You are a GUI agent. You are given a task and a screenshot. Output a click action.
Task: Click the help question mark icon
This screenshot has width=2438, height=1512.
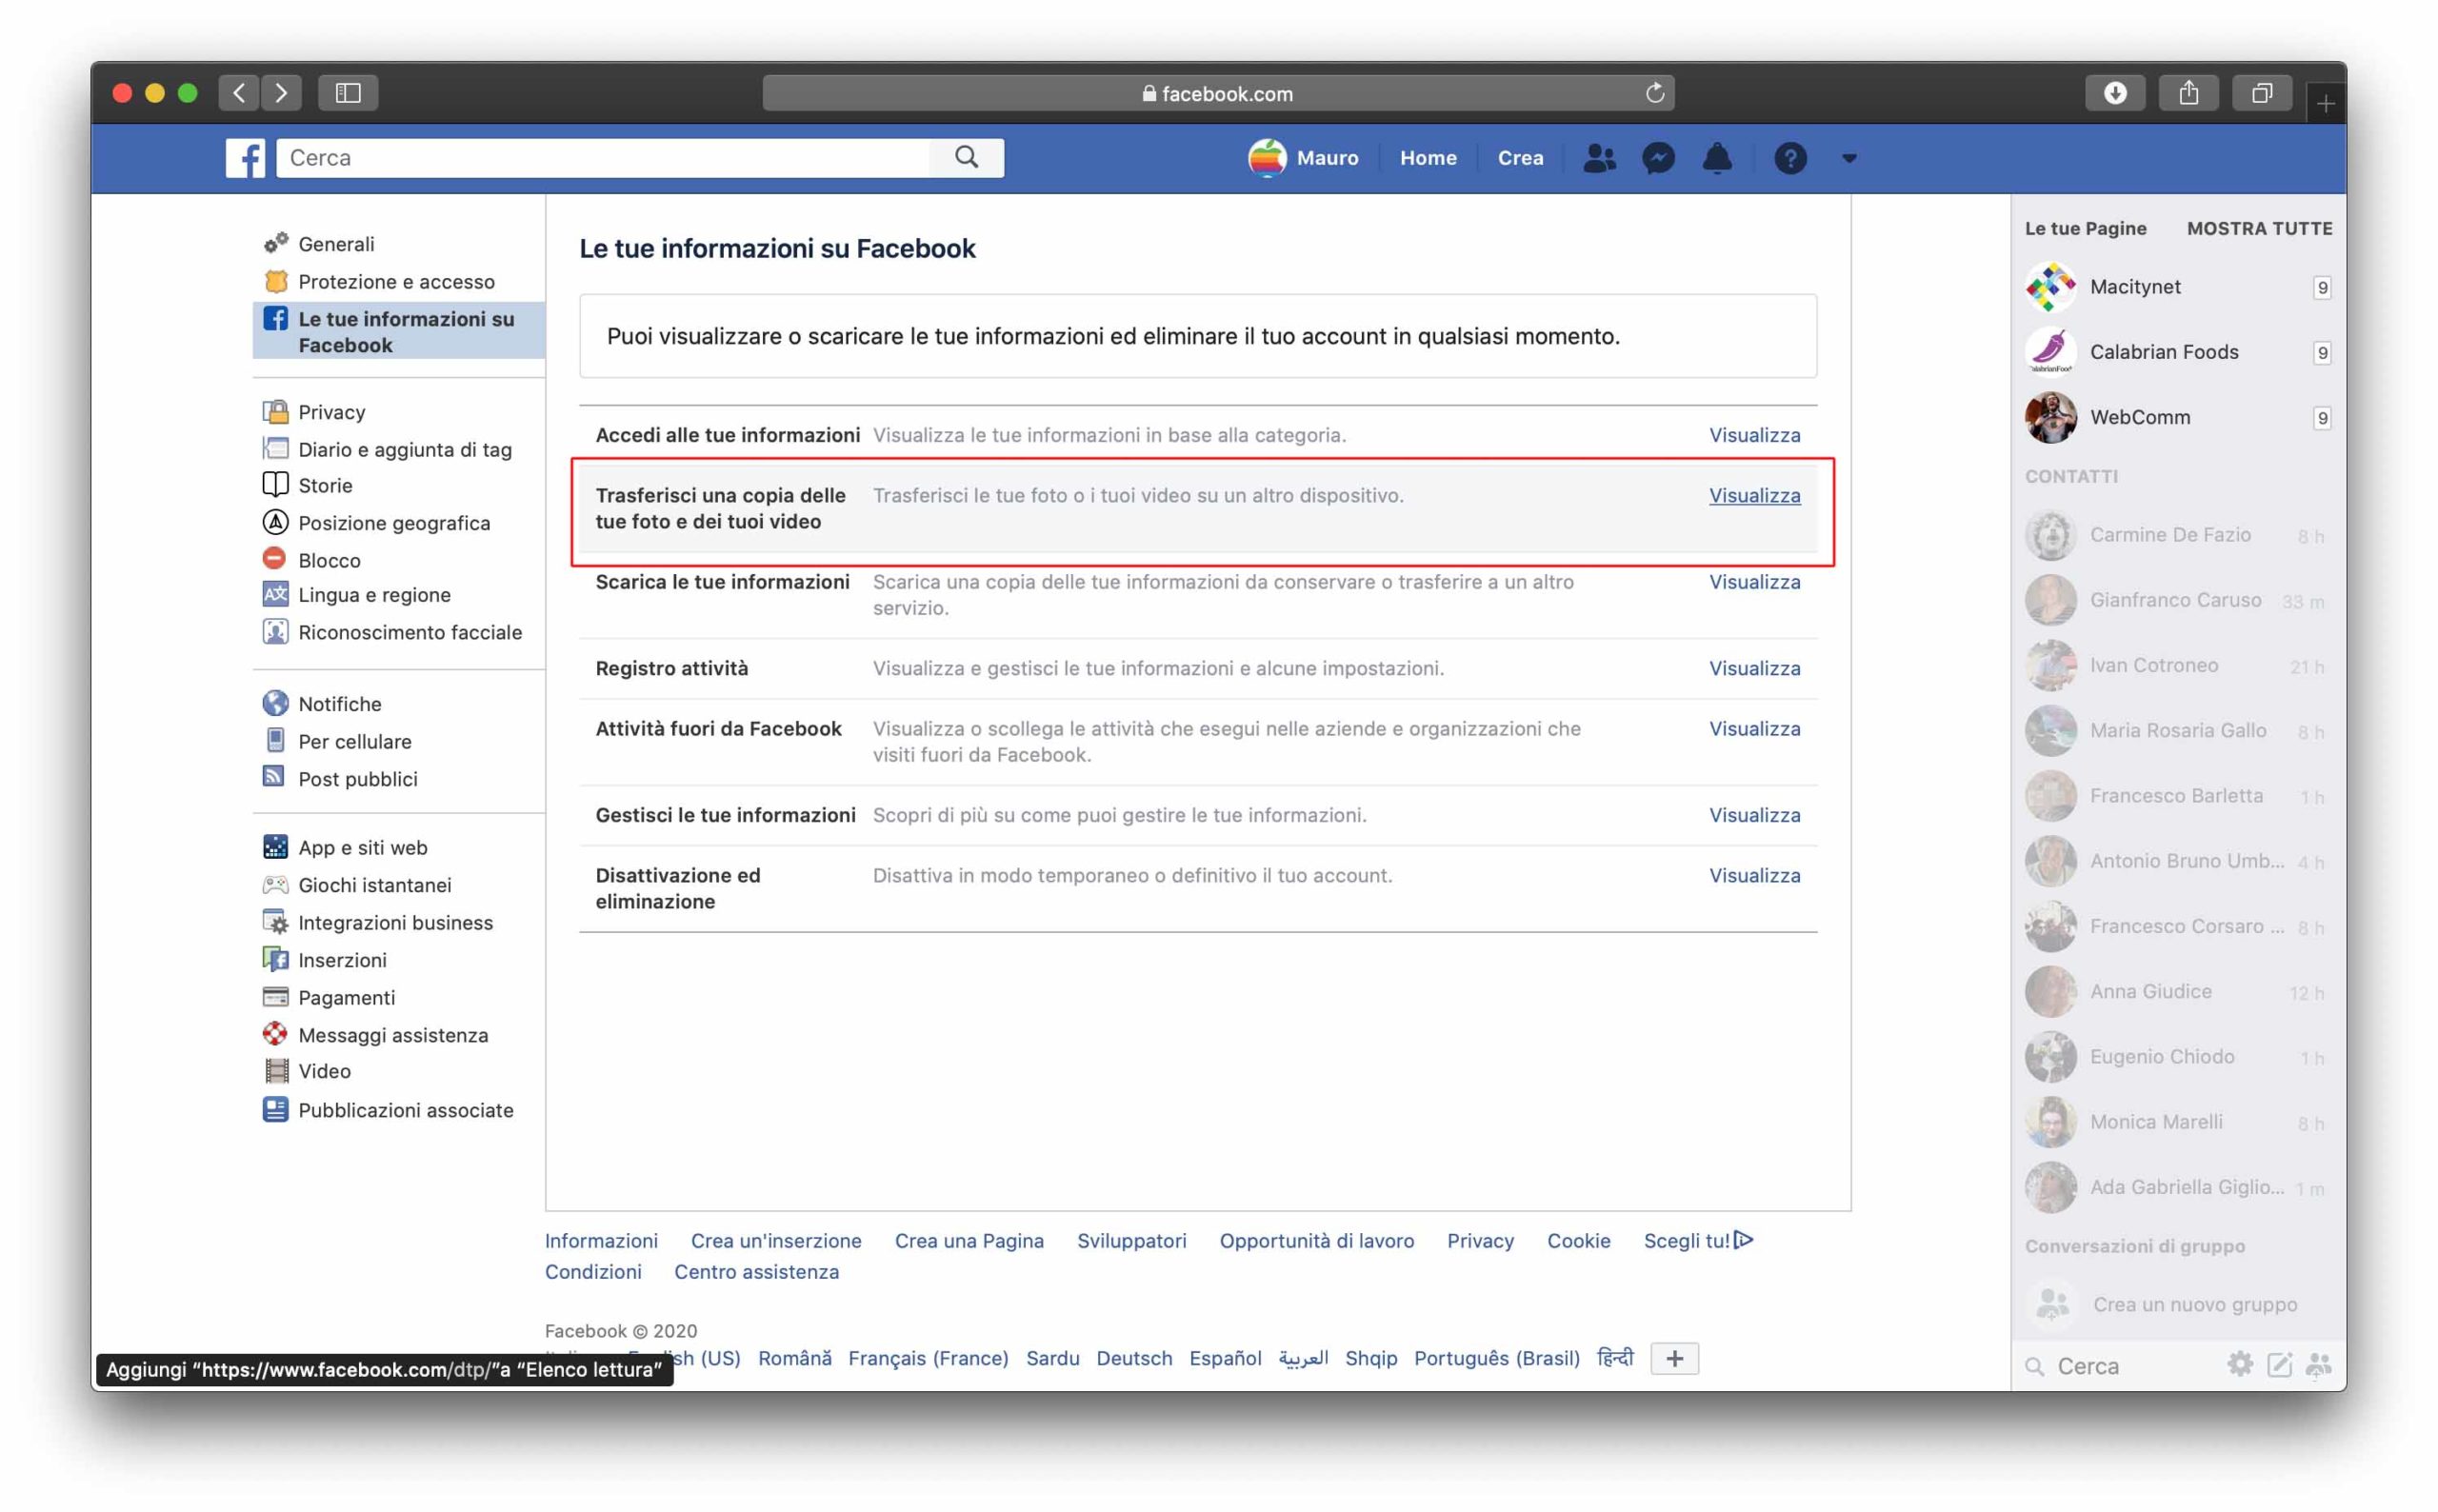tap(1789, 158)
